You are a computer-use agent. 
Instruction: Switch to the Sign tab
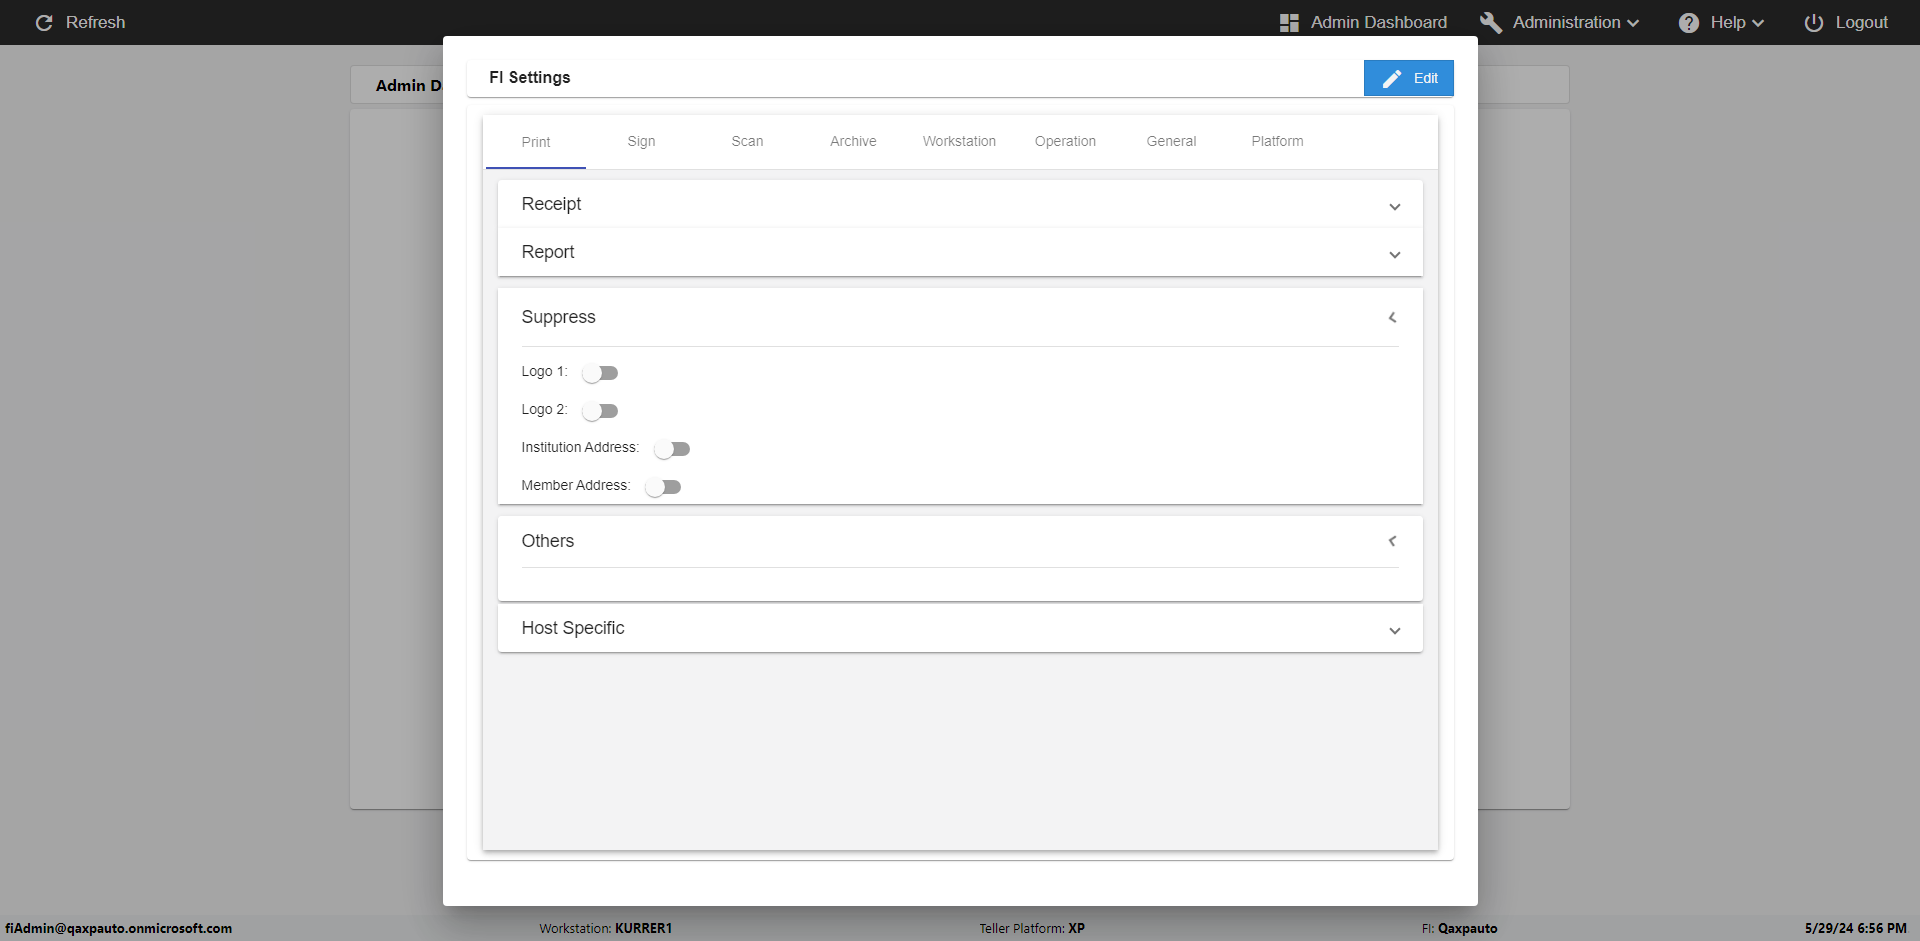(641, 142)
